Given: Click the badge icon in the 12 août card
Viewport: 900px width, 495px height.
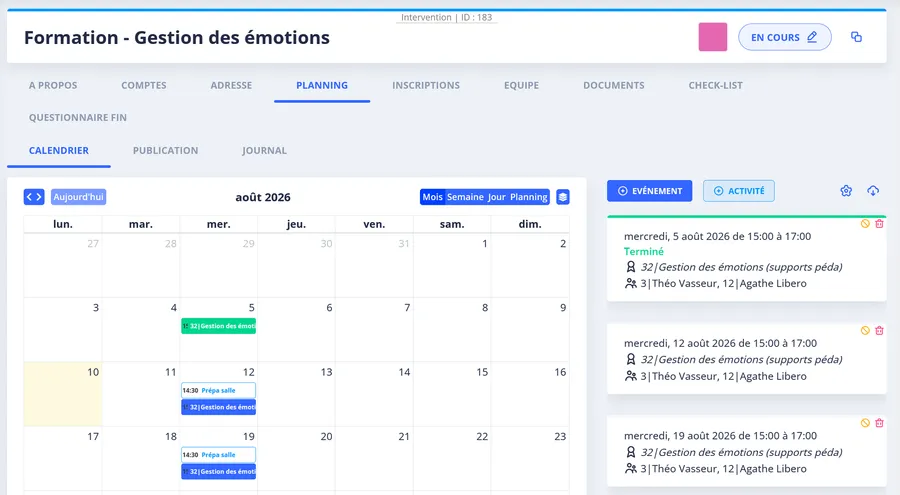Looking at the screenshot, I should click(631, 359).
